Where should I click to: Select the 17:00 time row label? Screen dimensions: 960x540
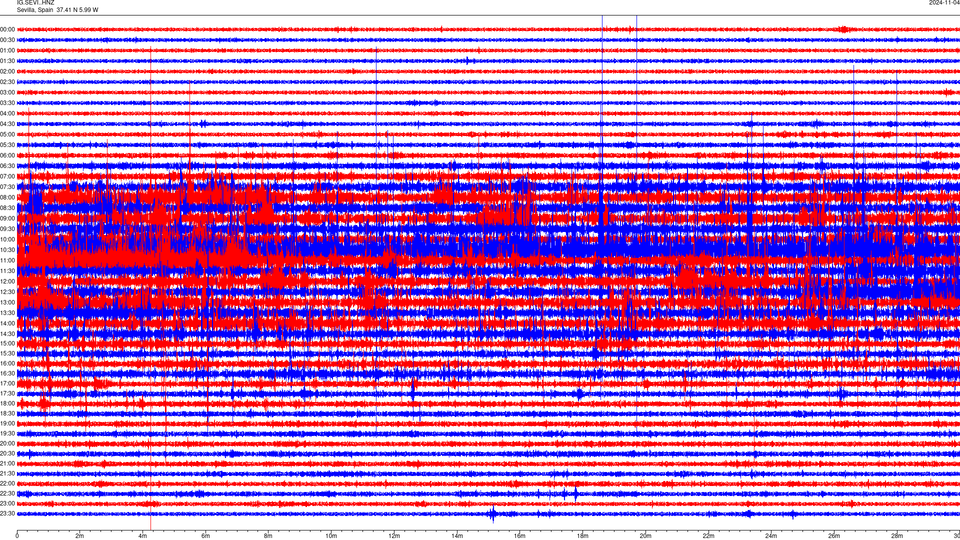(x=7, y=383)
